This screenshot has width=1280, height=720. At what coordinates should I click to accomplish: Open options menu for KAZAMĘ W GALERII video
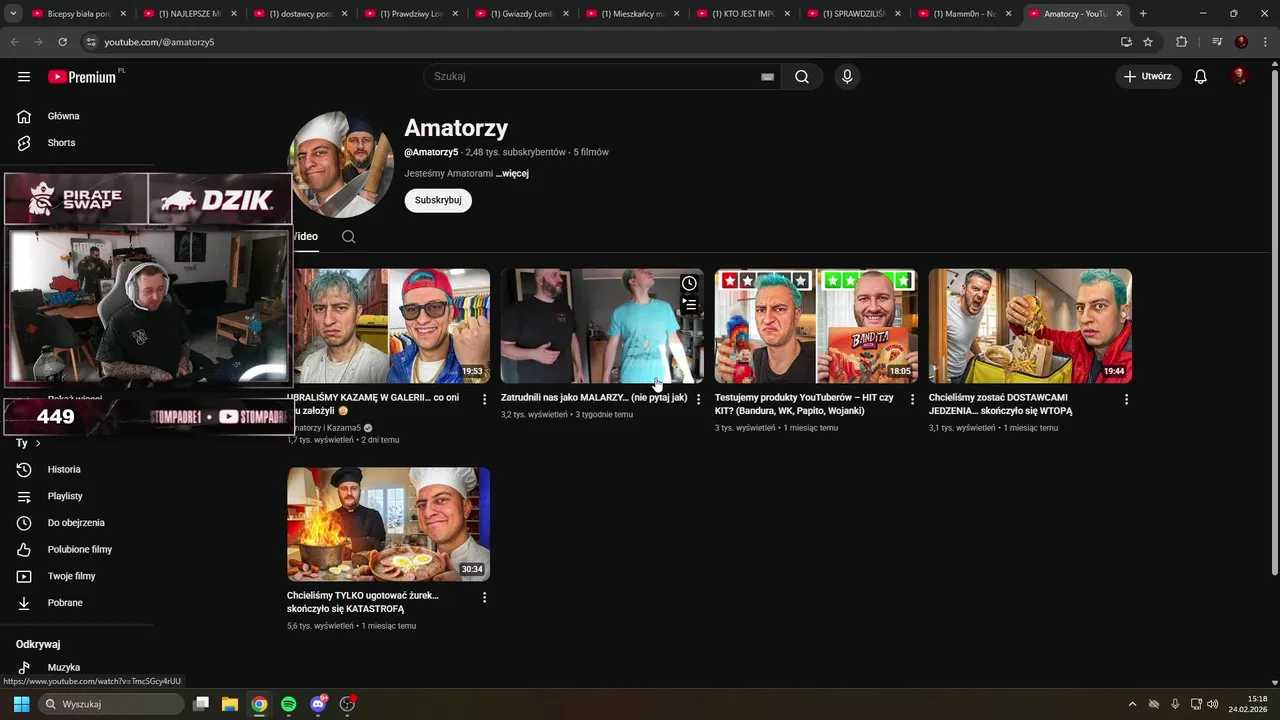click(x=484, y=399)
